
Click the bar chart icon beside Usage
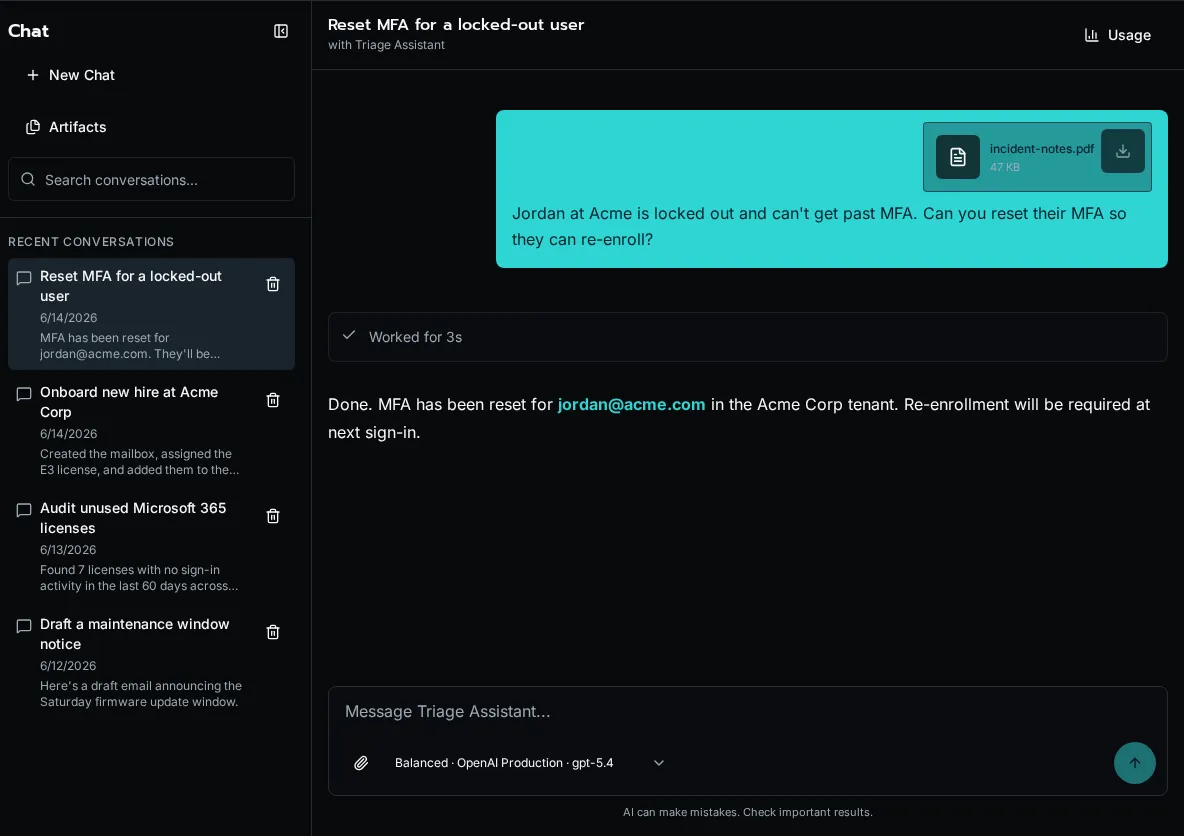point(1091,35)
